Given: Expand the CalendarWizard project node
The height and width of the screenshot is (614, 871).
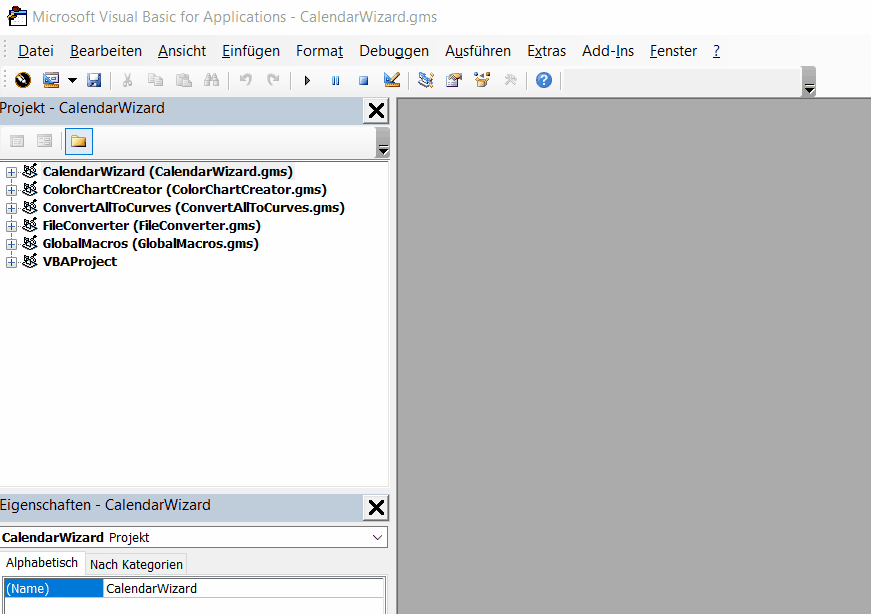Looking at the screenshot, I should (11, 172).
